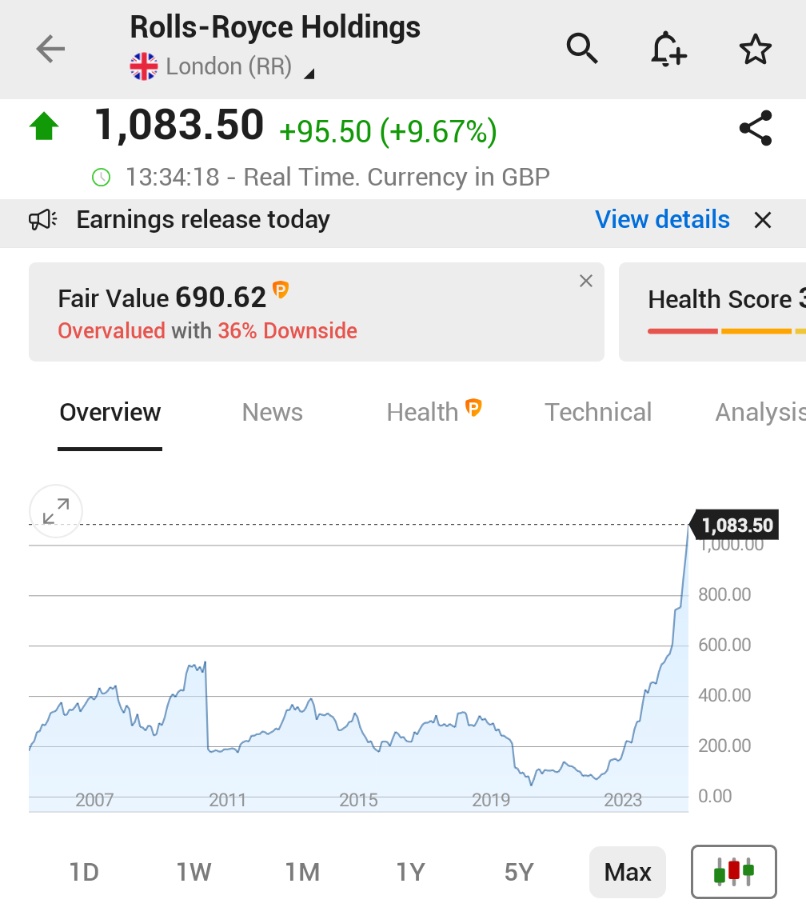The width and height of the screenshot is (806, 919).
Task: Open the Health Score card
Action: click(x=712, y=312)
